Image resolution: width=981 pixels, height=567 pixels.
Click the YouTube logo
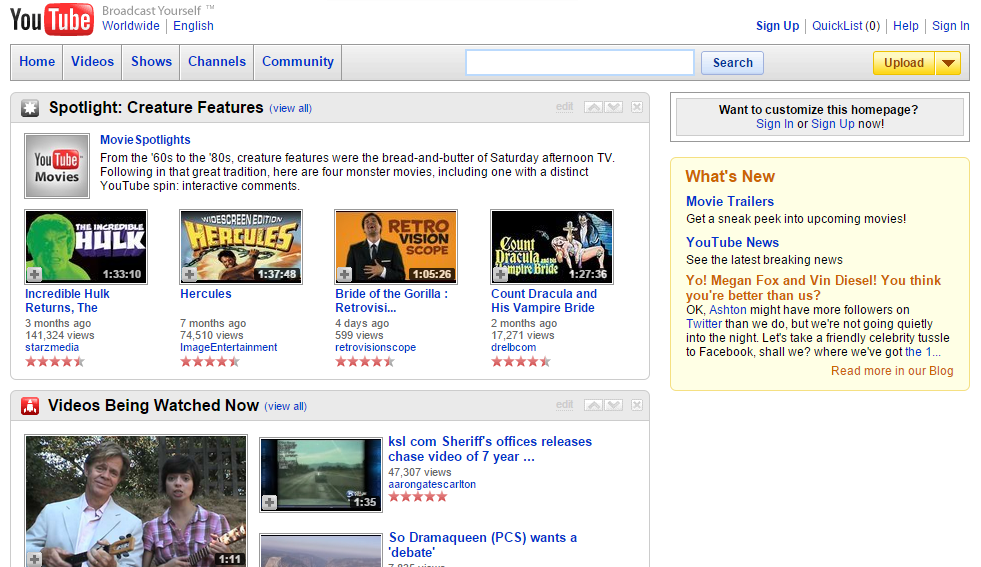coord(52,19)
